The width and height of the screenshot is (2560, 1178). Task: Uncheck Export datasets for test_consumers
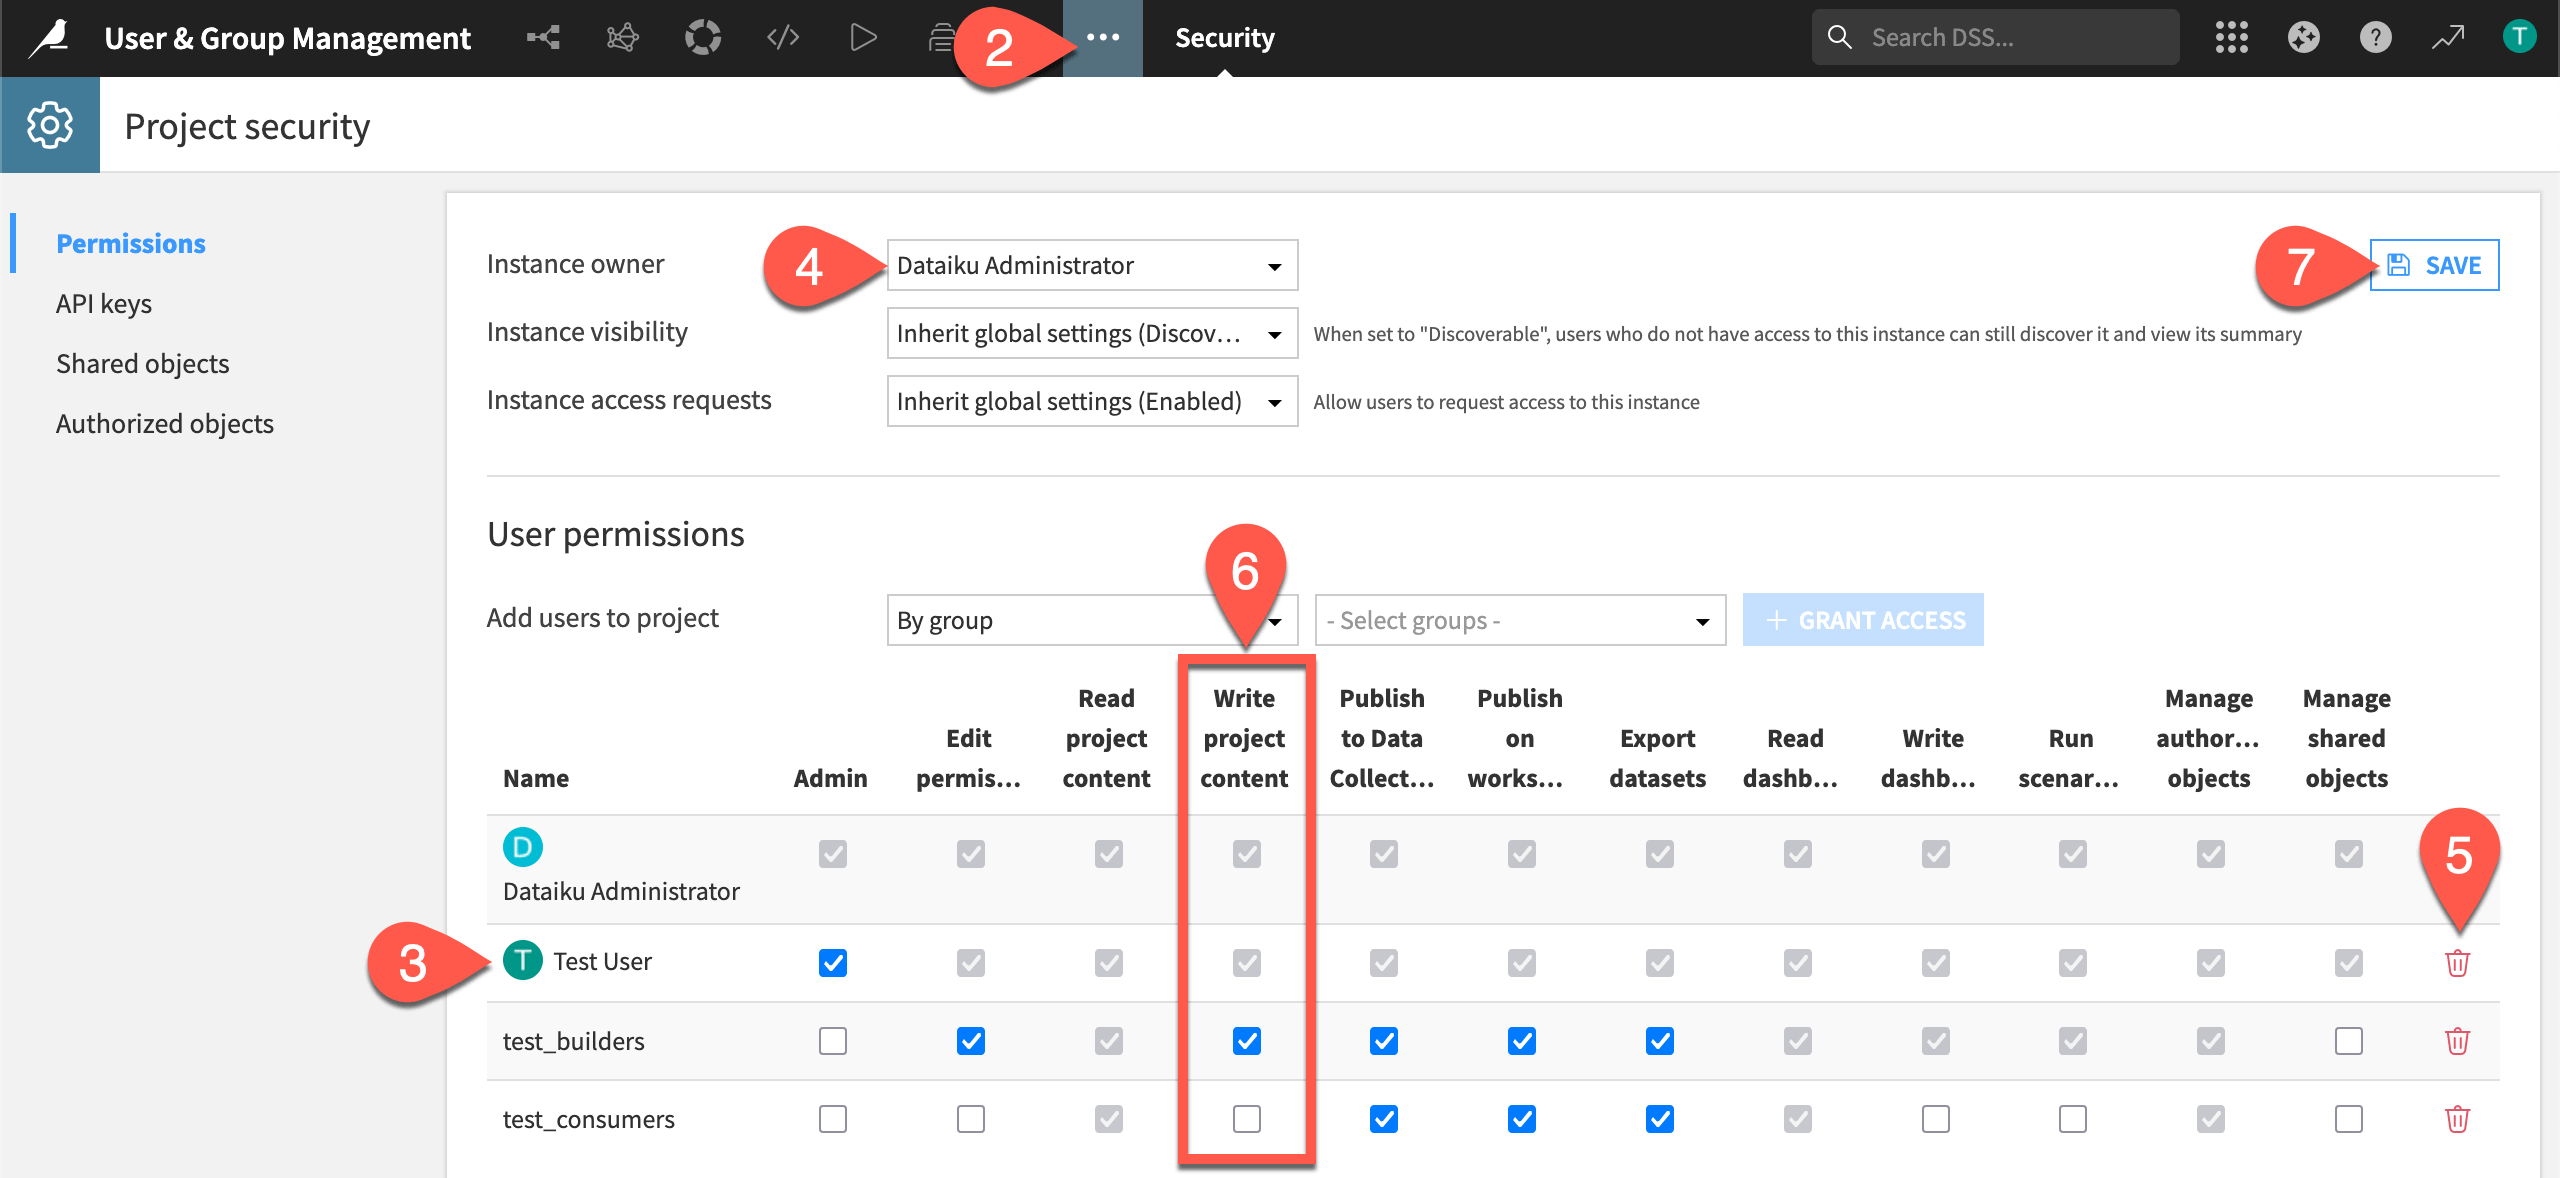pos(1659,1119)
